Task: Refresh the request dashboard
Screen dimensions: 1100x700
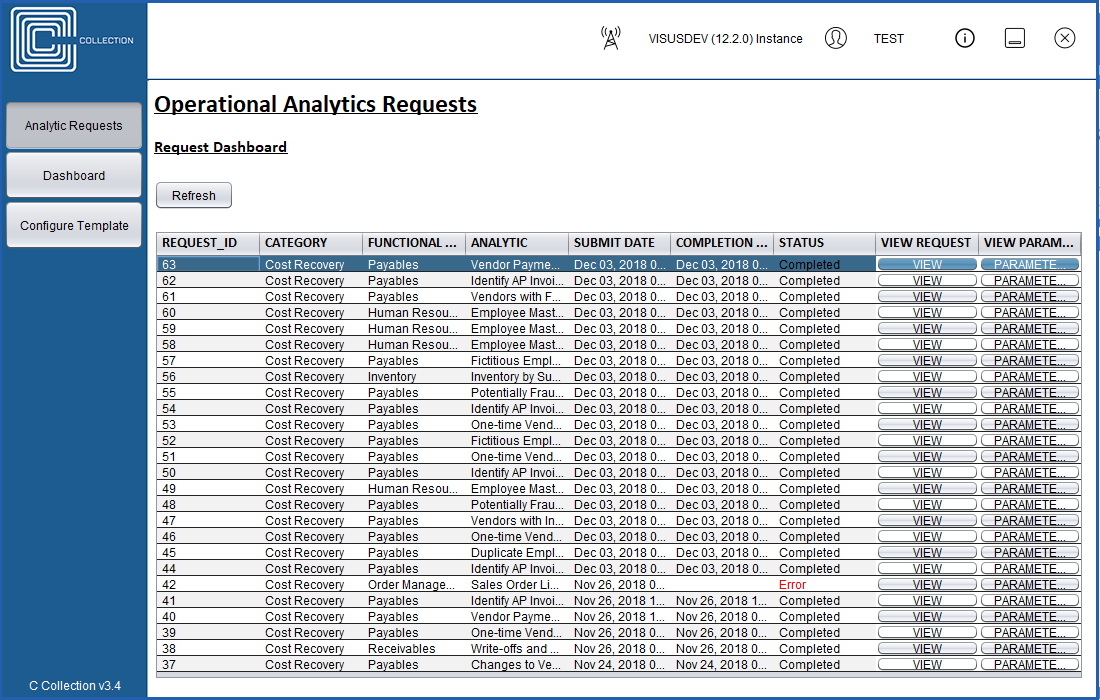Action: tap(194, 196)
